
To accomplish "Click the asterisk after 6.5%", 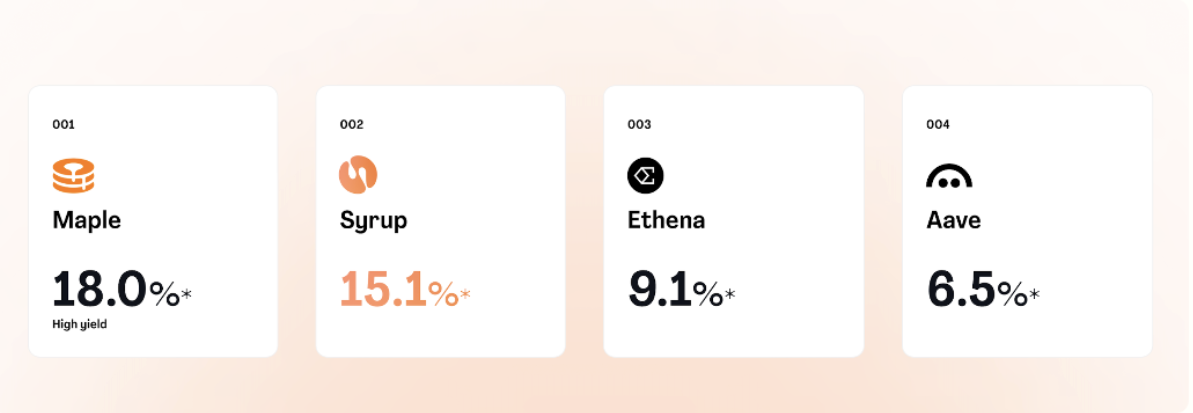I will pyautogui.click(x=1034, y=294).
